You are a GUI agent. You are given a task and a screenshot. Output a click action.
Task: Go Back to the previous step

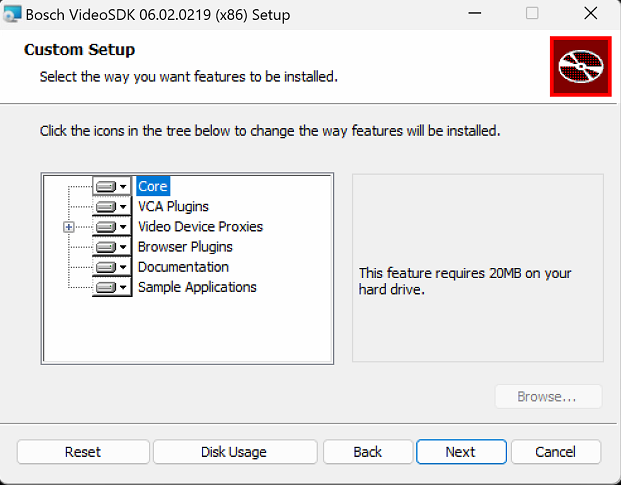tap(368, 452)
